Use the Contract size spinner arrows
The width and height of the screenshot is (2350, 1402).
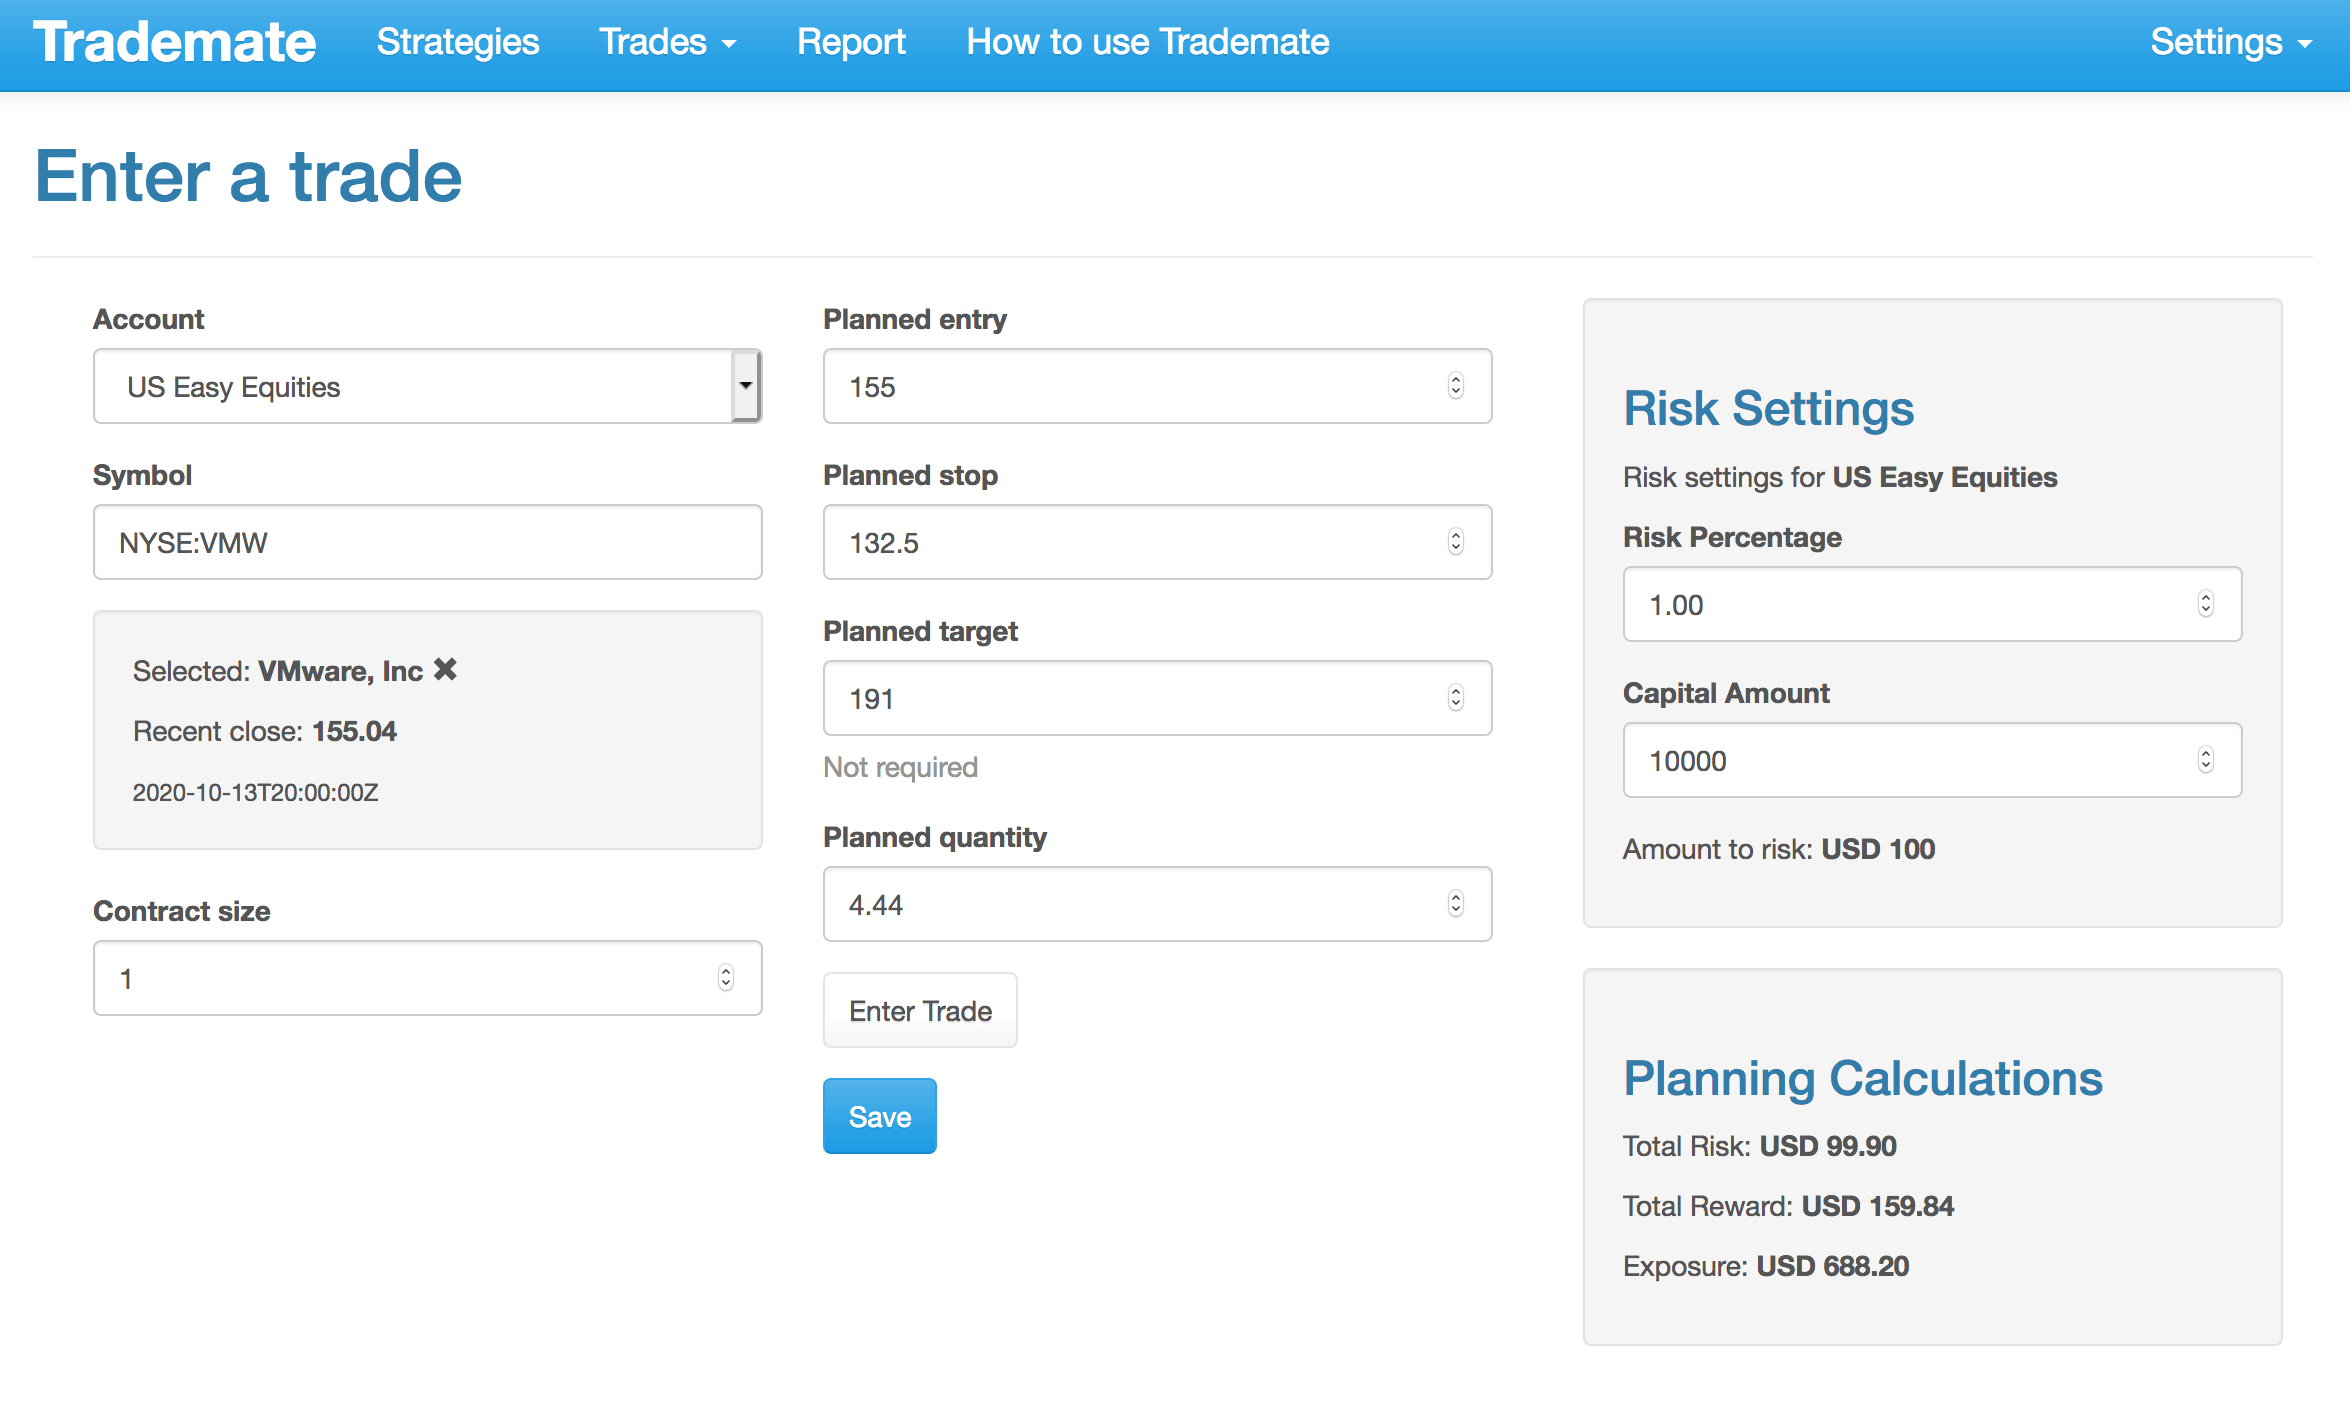(726, 978)
